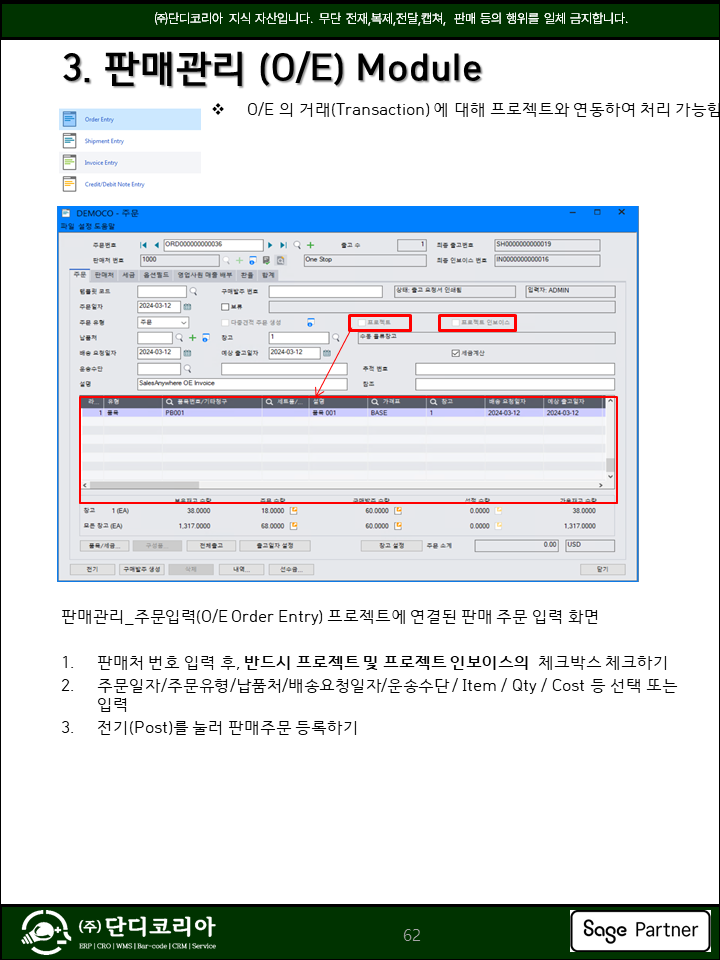Toggle the 보류 checkbox

pos(225,307)
